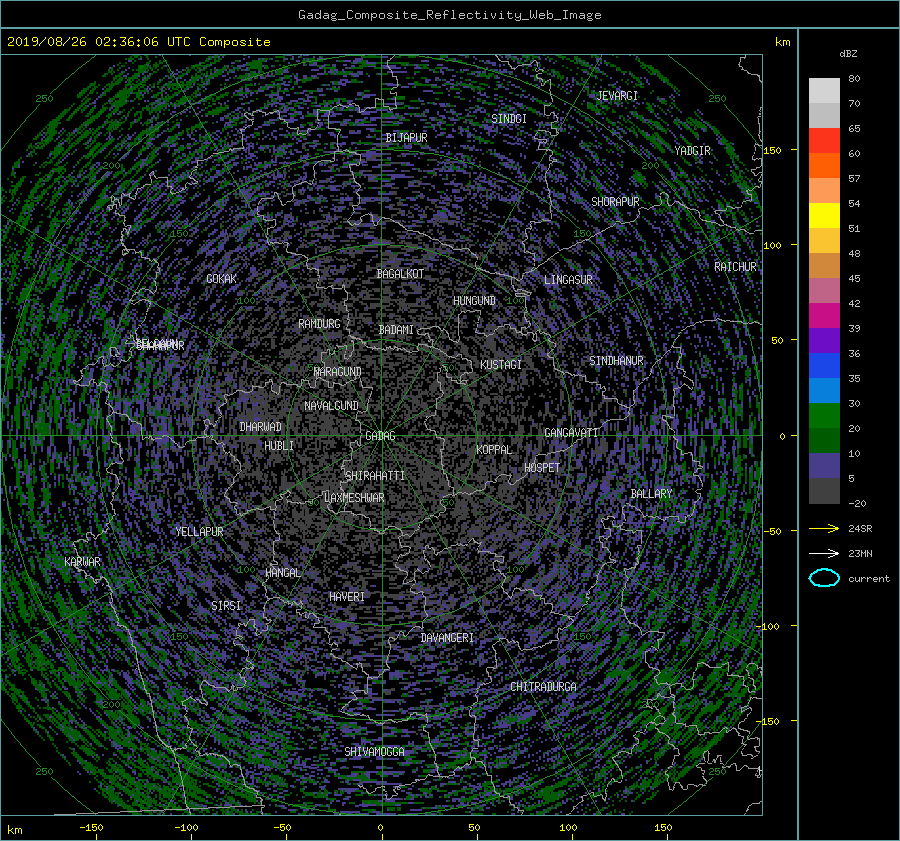
Task: Click the YADGIR city label
Action: pyautogui.click(x=693, y=151)
